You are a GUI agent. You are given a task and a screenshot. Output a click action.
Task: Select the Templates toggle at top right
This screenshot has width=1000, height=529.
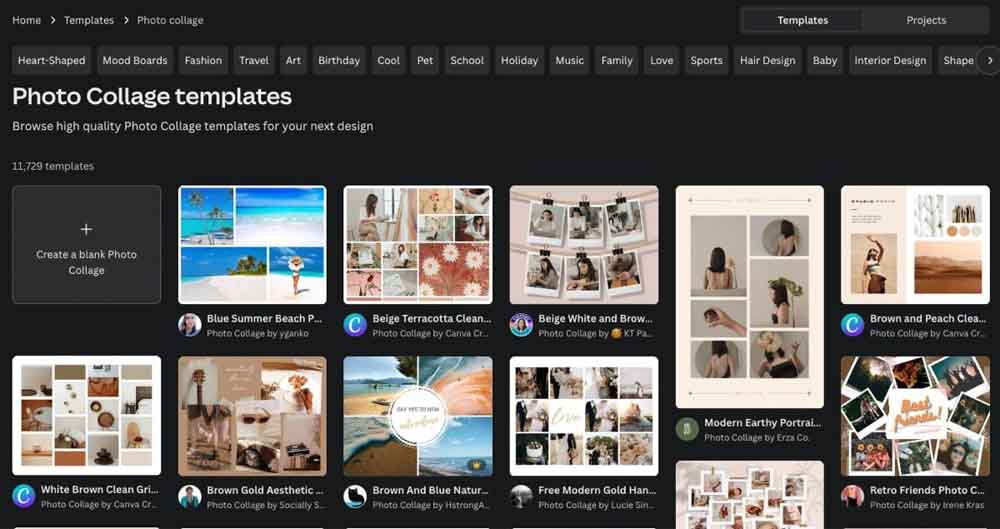[802, 20]
